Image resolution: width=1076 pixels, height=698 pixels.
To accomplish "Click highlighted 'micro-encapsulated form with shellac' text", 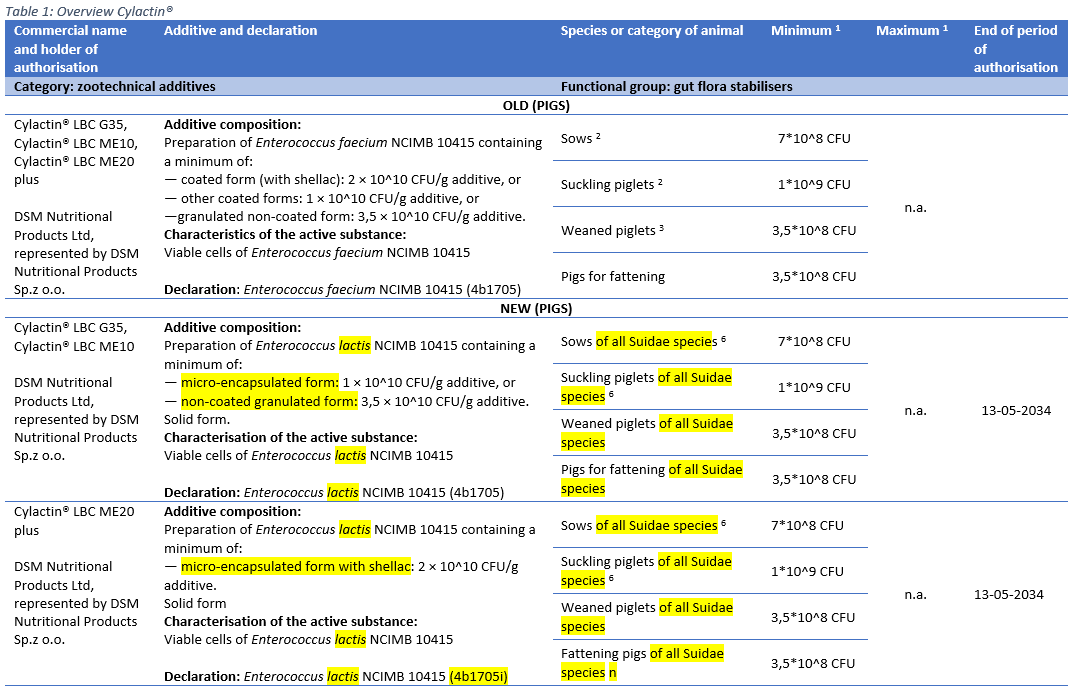I will [x=296, y=567].
